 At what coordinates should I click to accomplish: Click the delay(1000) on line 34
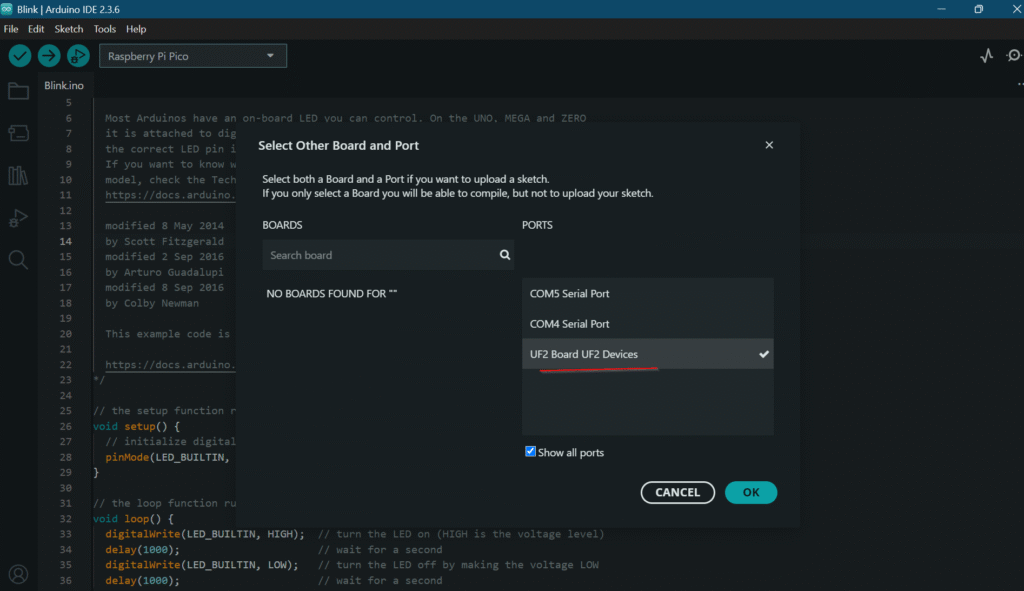(x=142, y=550)
